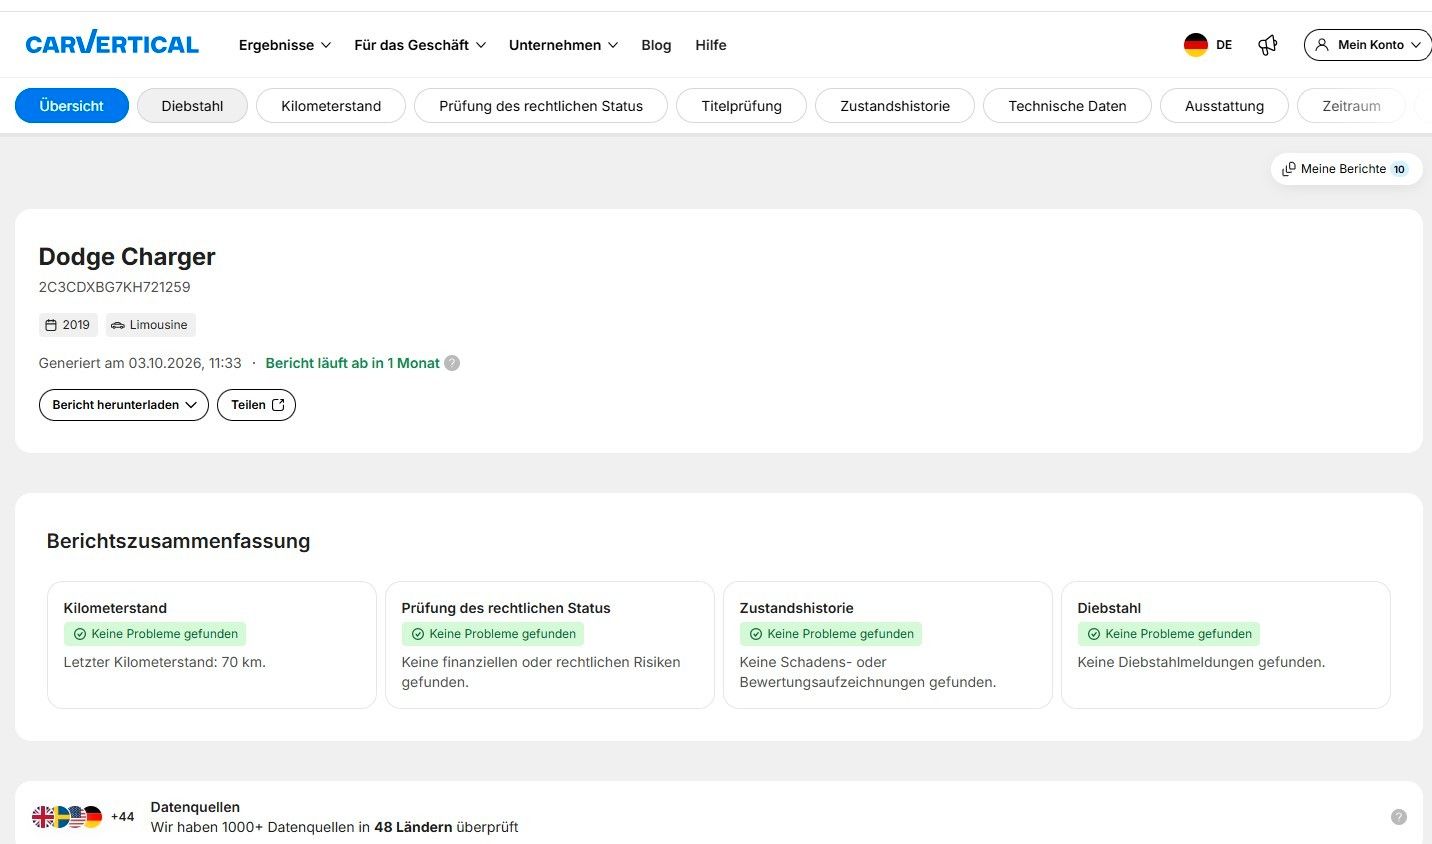
Task: Click the carVertical logo
Action: coord(112,44)
